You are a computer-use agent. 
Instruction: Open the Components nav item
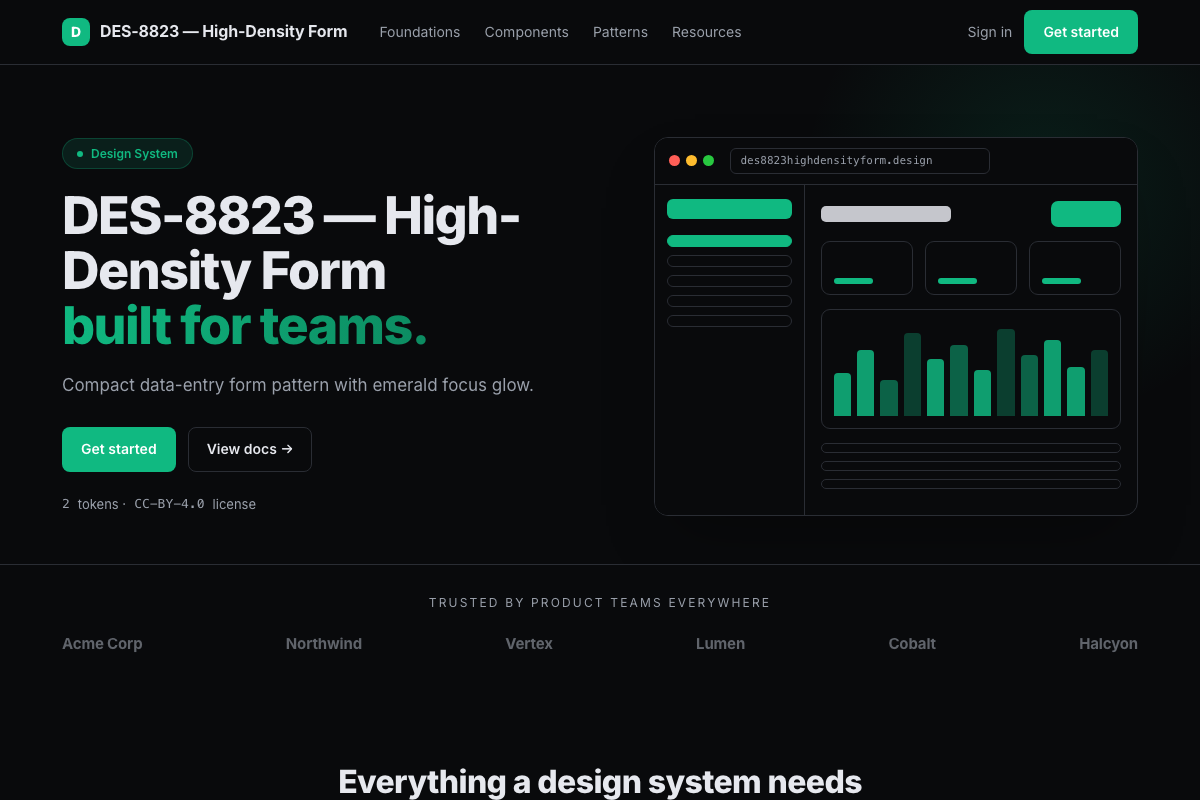click(527, 32)
